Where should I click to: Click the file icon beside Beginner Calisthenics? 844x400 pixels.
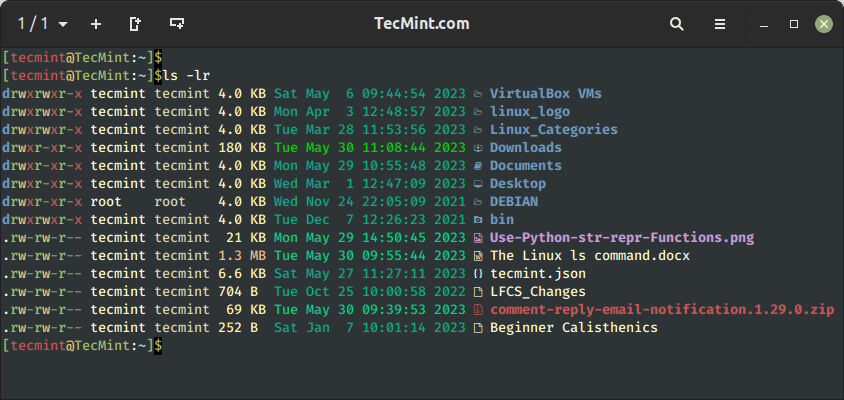[477, 327]
